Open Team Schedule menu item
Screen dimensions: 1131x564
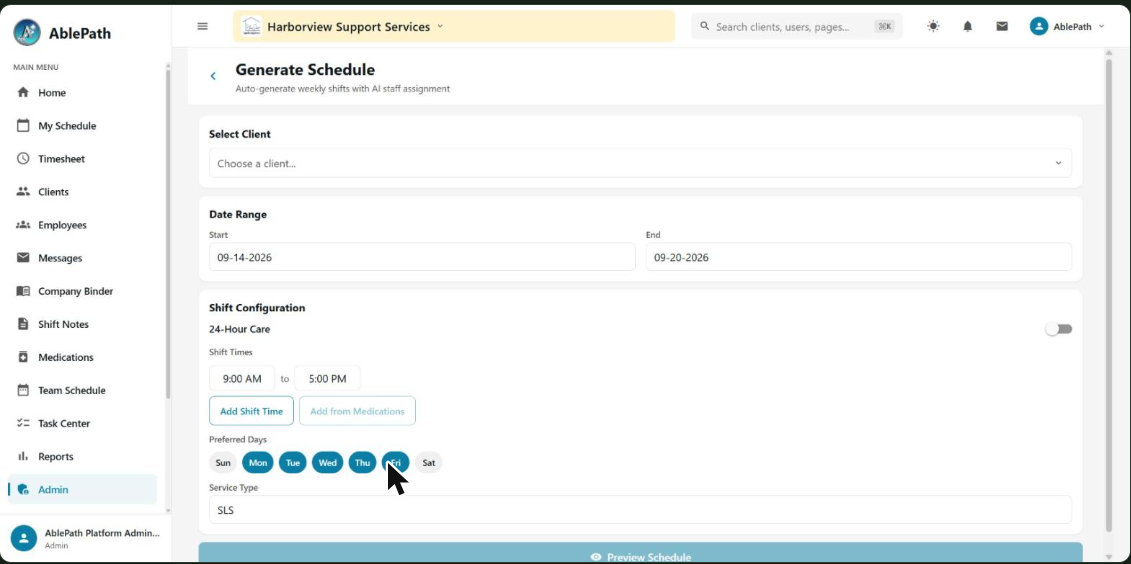pyautogui.click(x=82, y=390)
